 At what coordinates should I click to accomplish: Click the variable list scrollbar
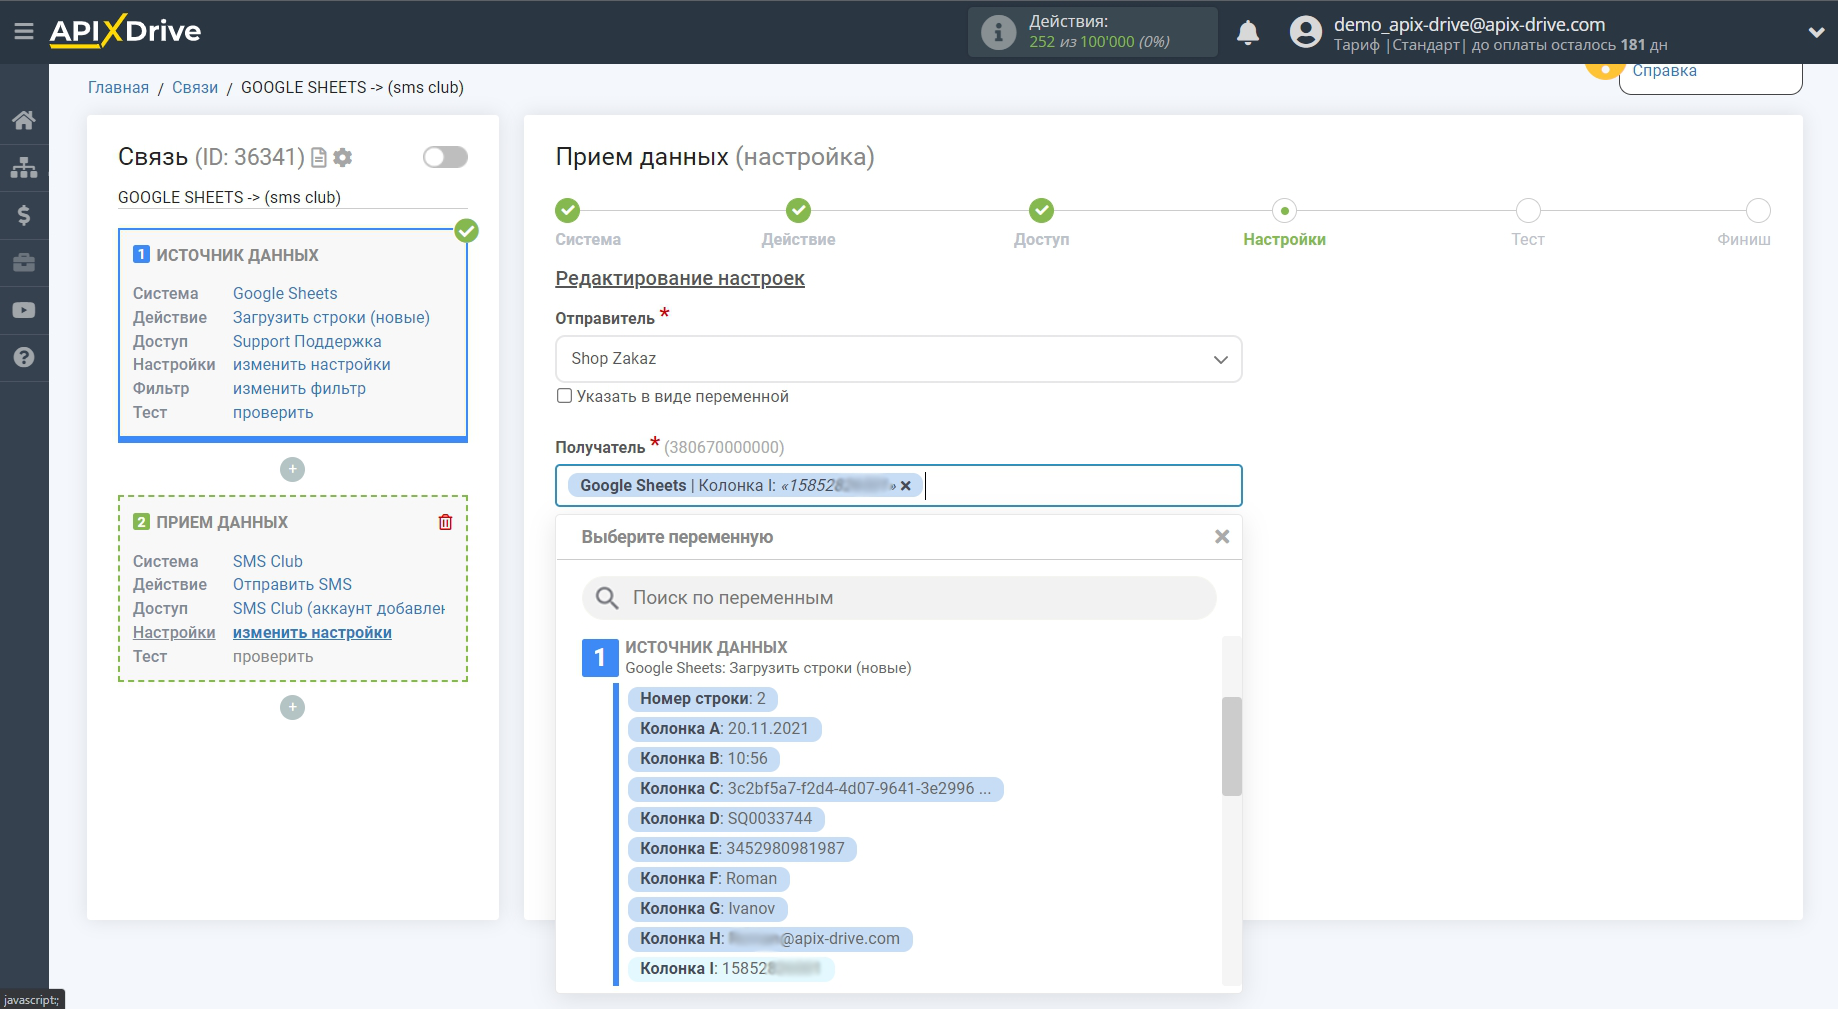click(x=1232, y=746)
